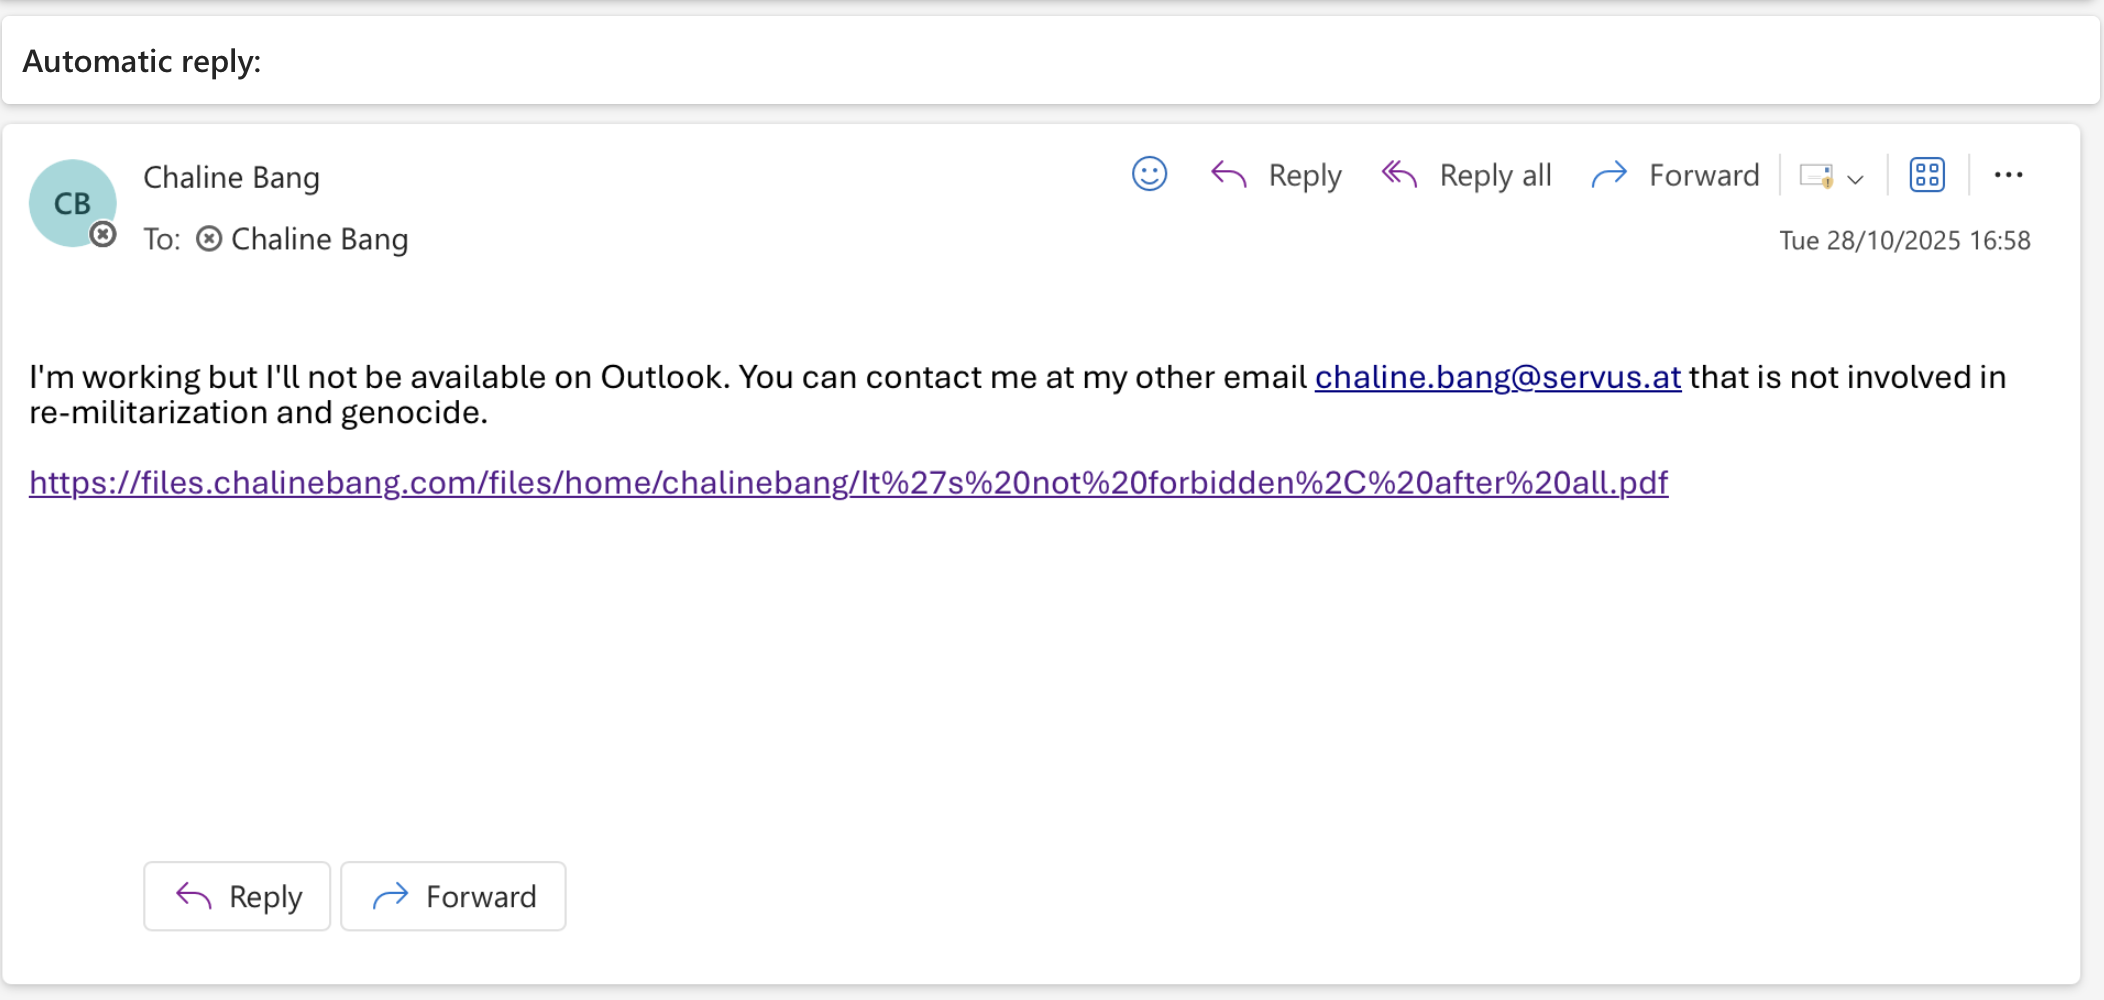This screenshot has height=1000, width=2104.
Task: Click the bottom Forward button
Action: (453, 896)
